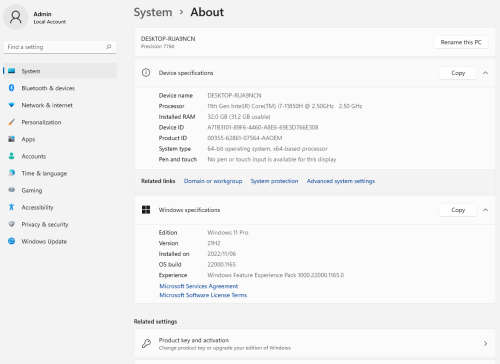Viewport: 500px width, 364px height.
Task: Open the System settings page
Action: (60, 71)
